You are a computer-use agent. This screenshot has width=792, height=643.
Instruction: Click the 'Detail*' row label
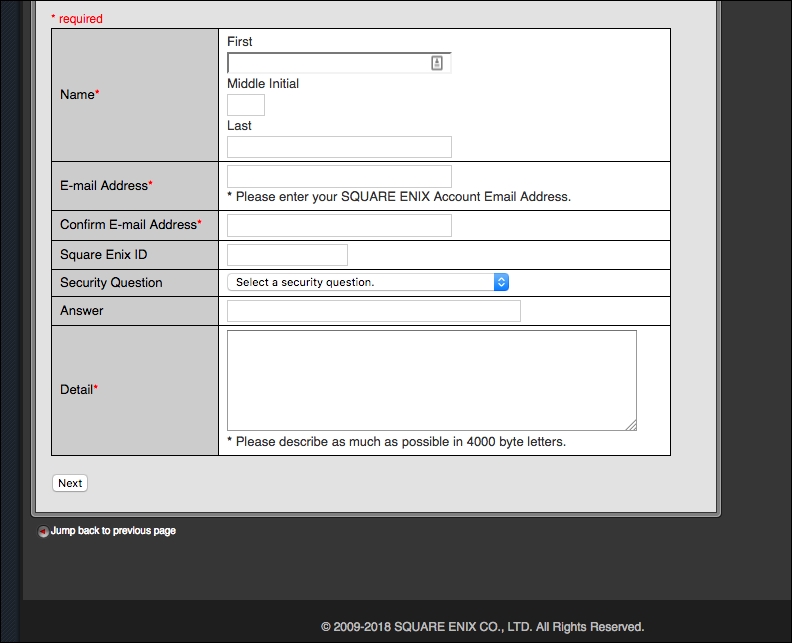click(79, 389)
